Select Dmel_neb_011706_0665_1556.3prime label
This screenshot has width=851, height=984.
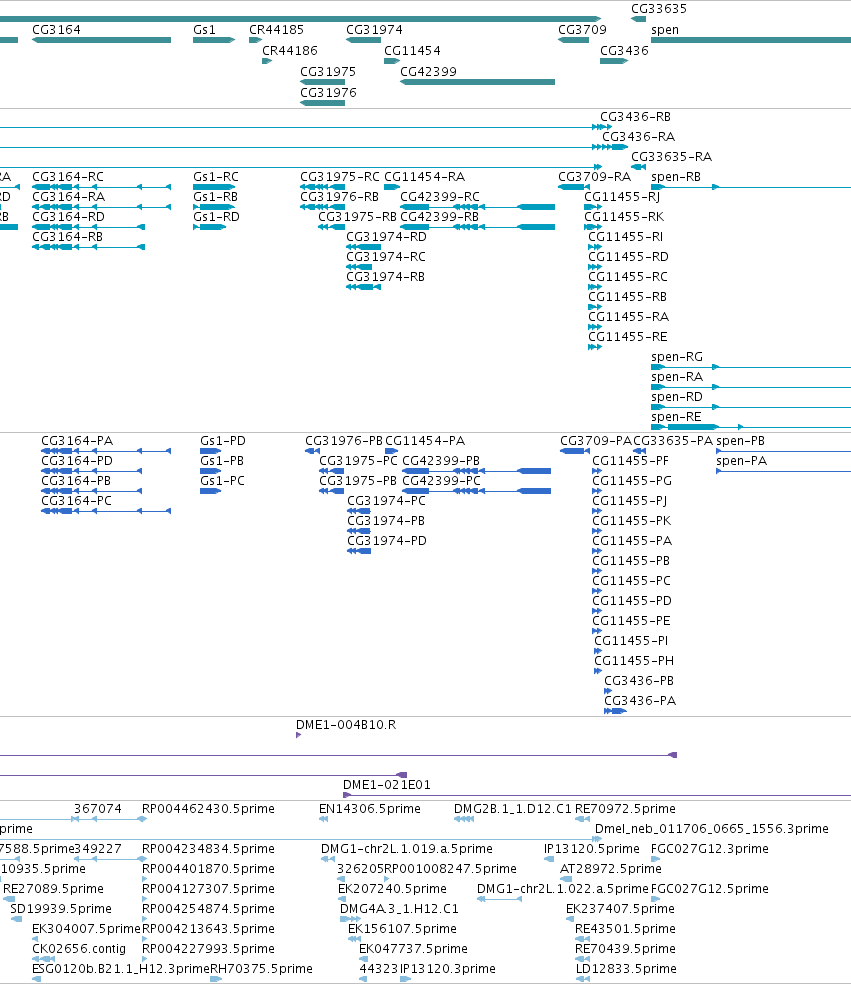(712, 829)
